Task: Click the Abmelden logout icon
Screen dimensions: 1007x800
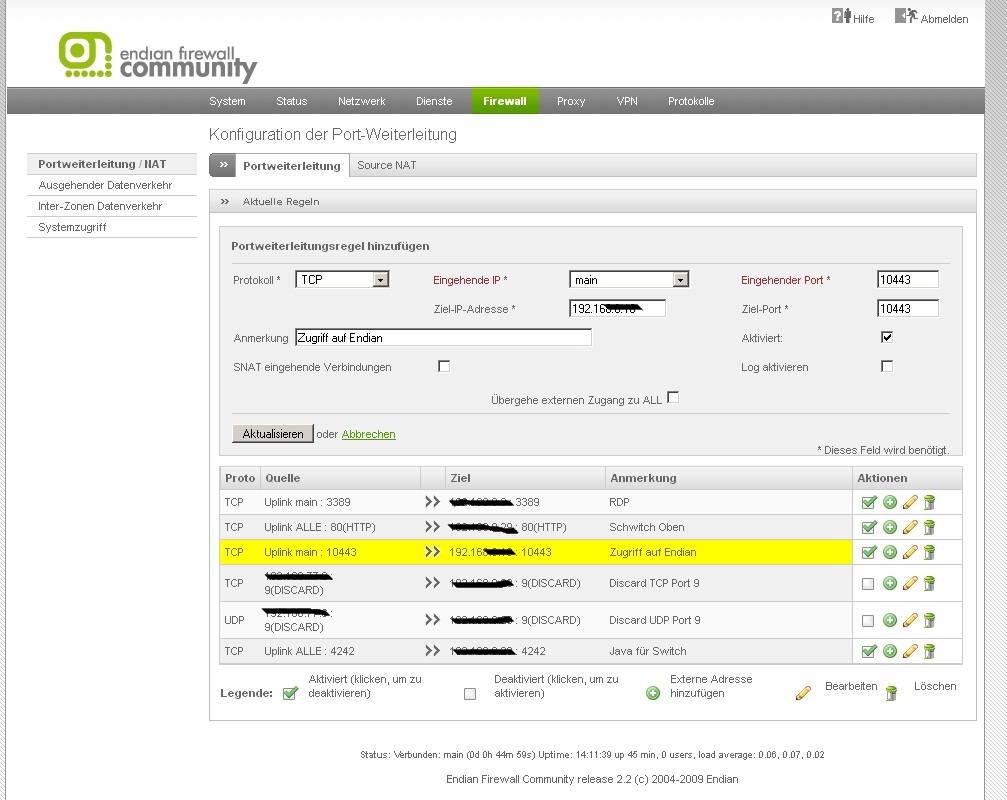Action: tap(906, 15)
